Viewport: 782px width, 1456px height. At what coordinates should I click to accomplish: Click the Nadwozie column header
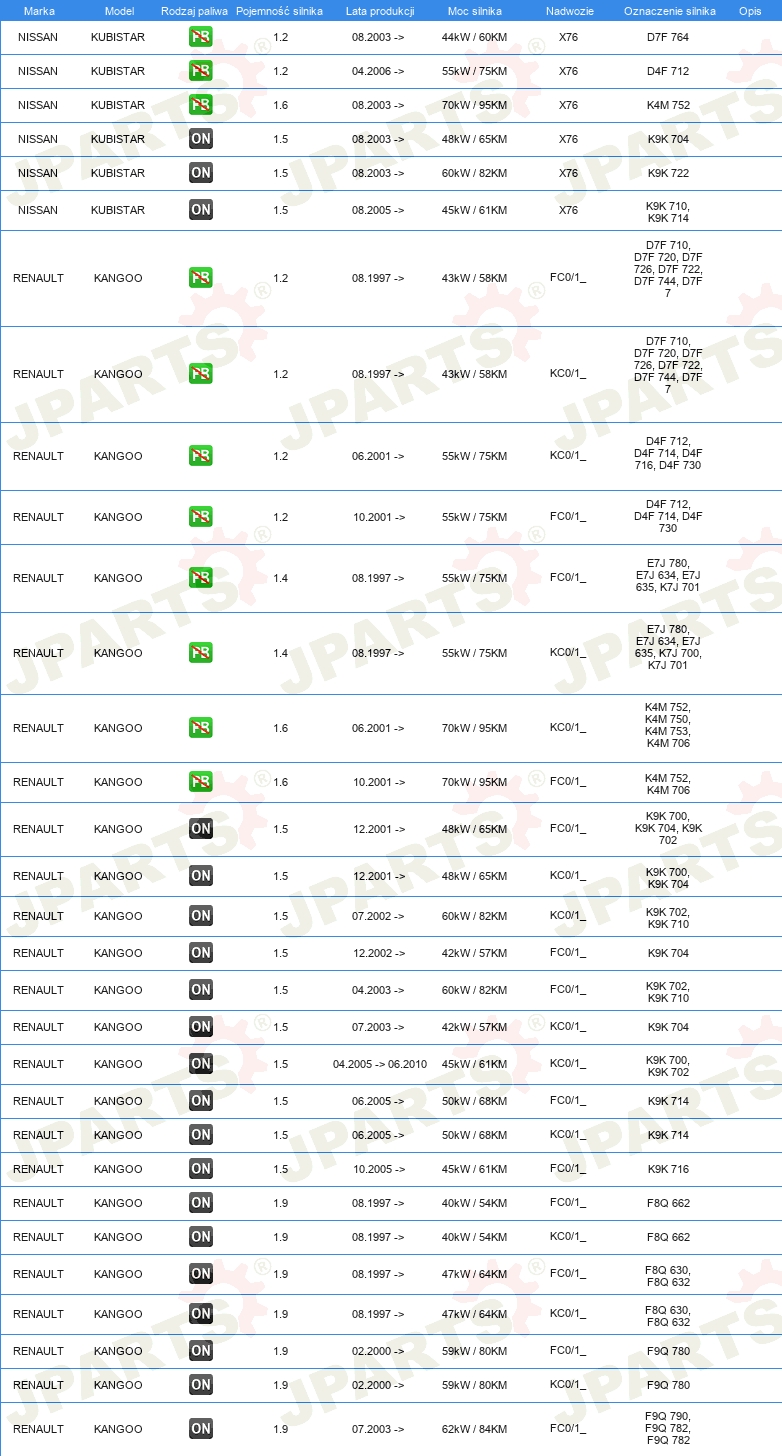[568, 11]
